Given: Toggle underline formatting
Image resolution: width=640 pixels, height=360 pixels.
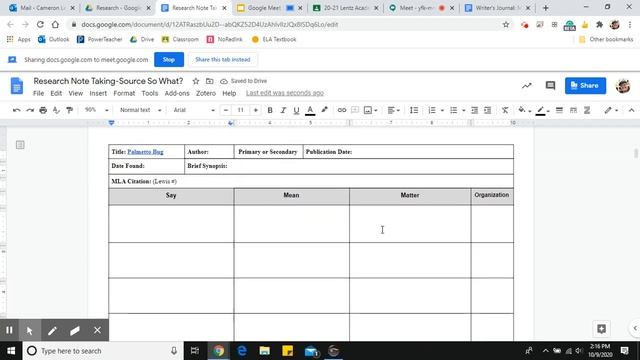Looking at the screenshot, I should pos(296,110).
